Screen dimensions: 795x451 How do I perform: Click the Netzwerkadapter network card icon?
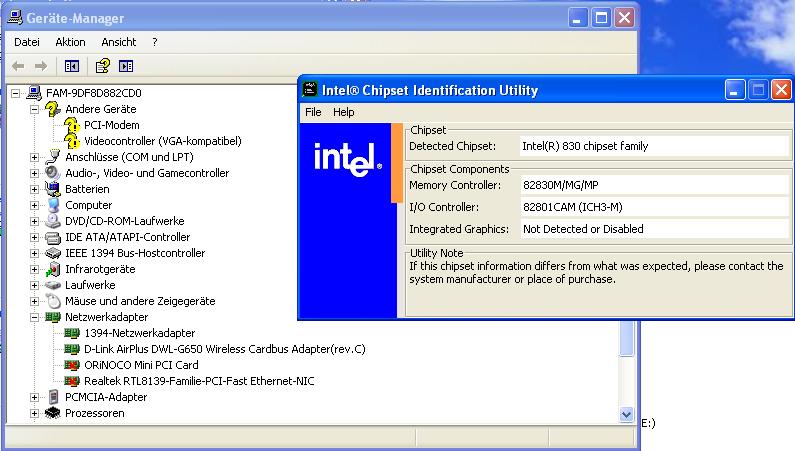tap(53, 317)
